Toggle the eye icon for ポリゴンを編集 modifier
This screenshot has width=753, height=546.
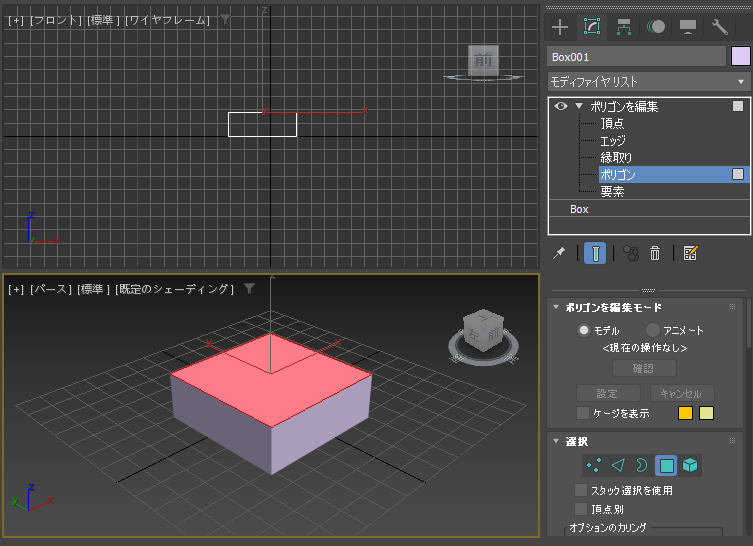click(560, 106)
